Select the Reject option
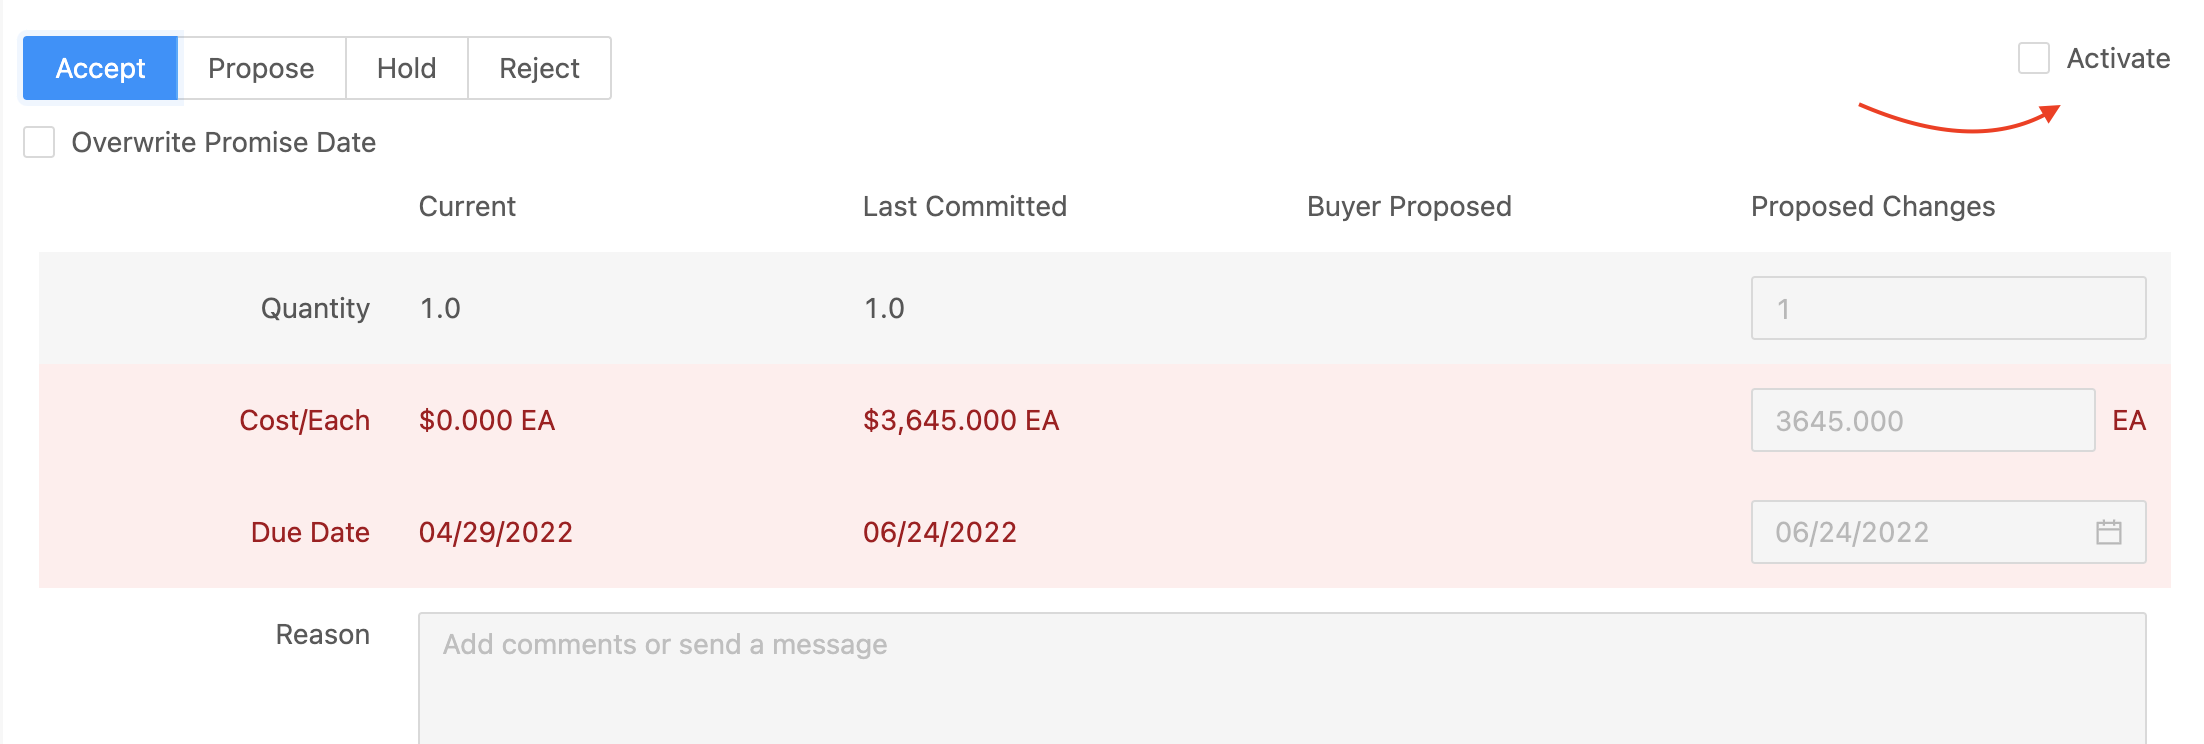This screenshot has height=744, width=2204. [x=539, y=68]
